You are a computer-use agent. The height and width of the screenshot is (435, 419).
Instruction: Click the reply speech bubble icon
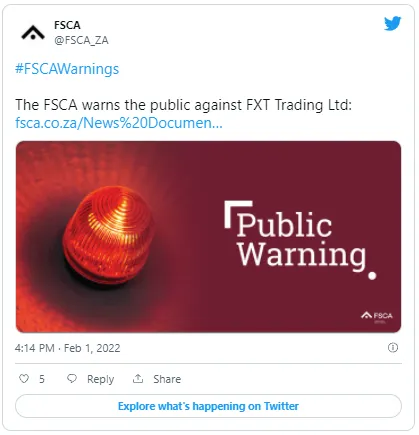[72, 378]
